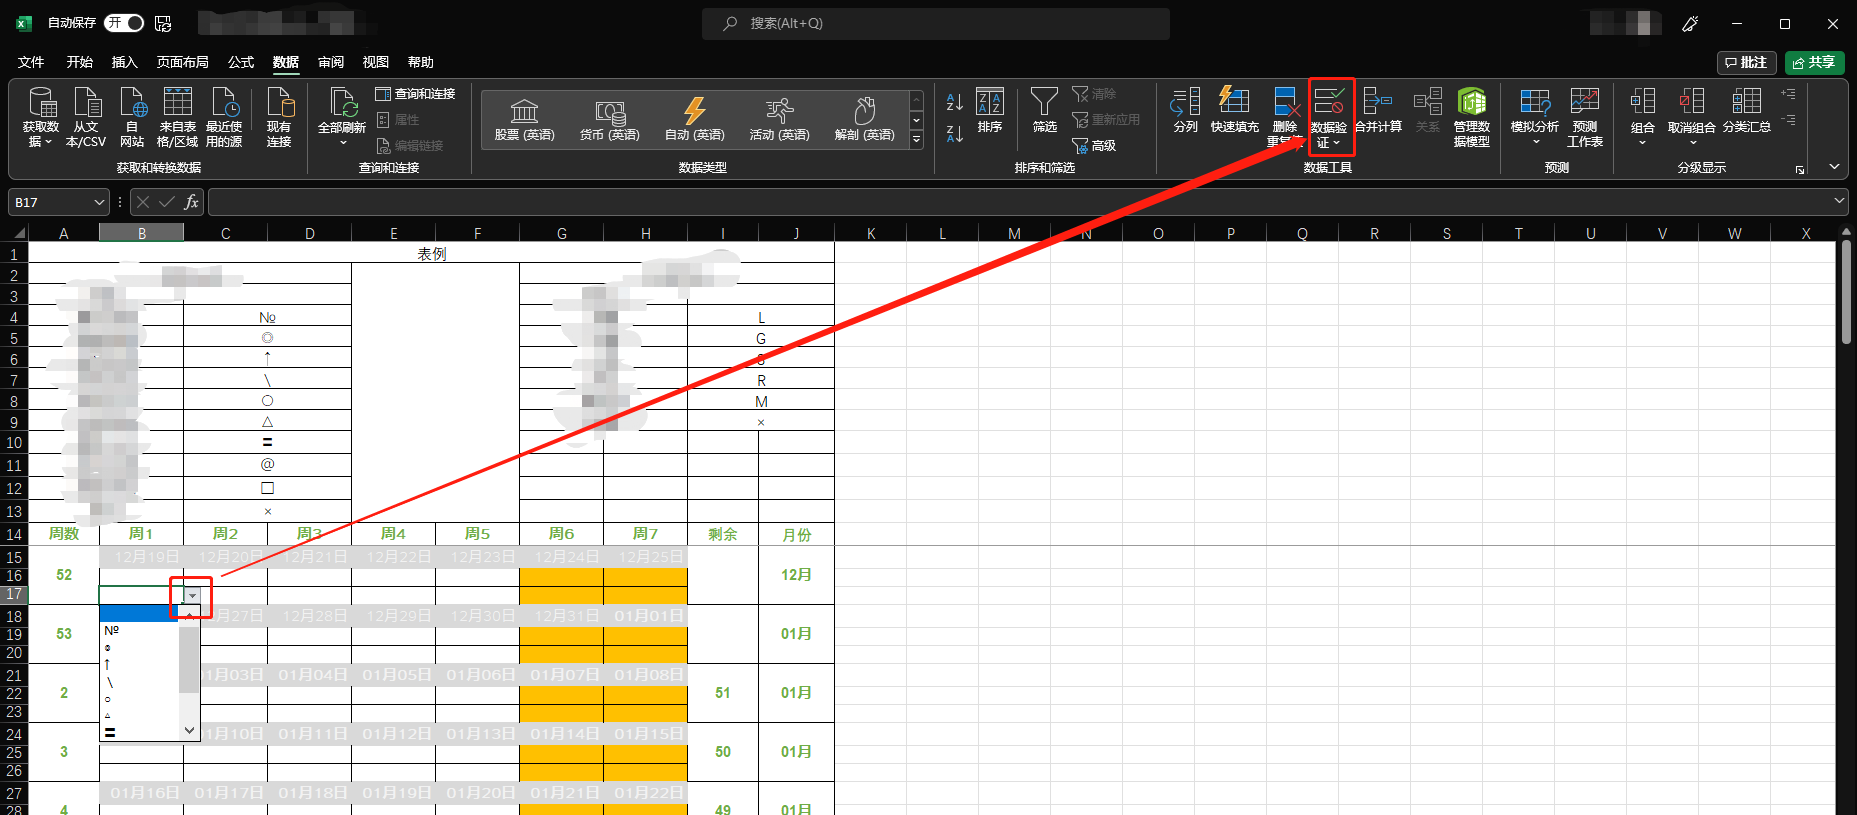This screenshot has height=815, width=1857.
Task: Select column header K
Action: (871, 233)
